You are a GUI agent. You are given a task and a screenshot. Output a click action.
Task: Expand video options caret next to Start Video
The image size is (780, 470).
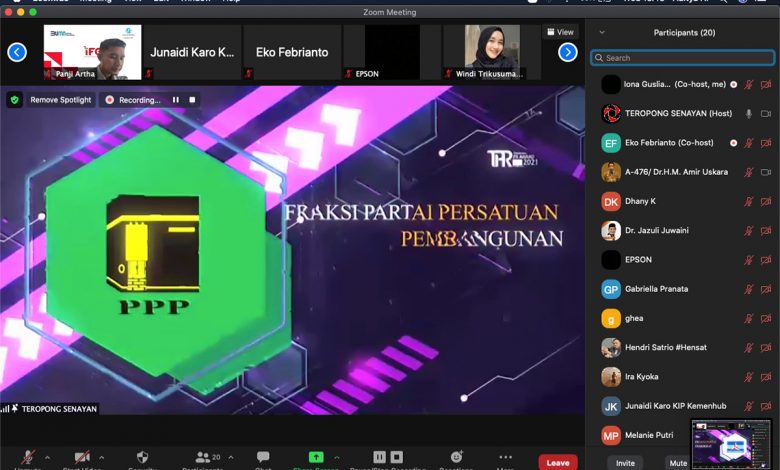[x=101, y=457]
